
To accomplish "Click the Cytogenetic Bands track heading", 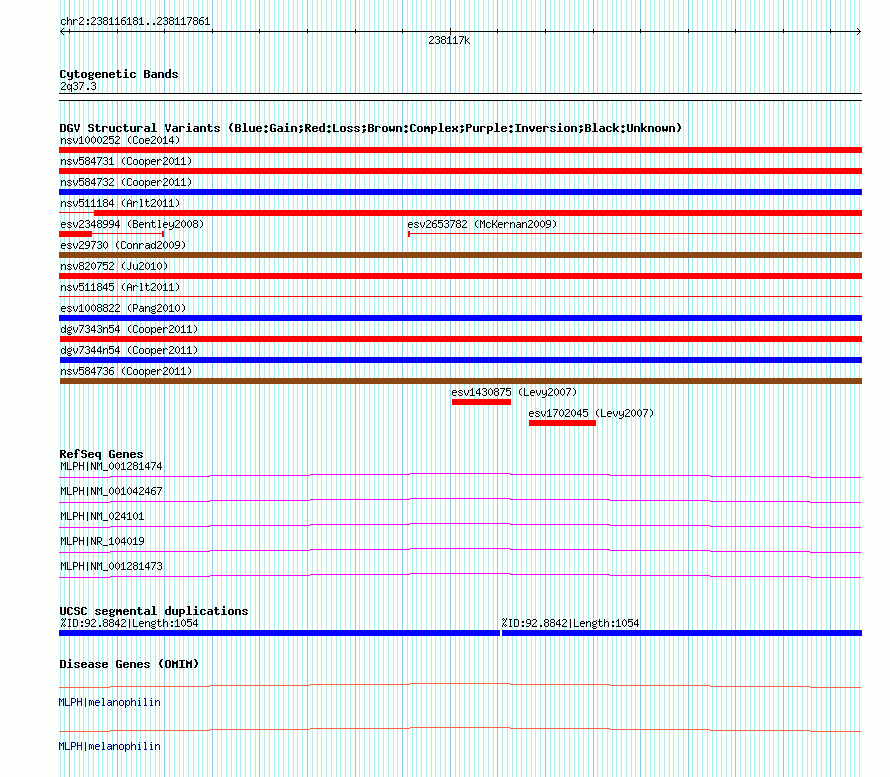I will coord(119,74).
